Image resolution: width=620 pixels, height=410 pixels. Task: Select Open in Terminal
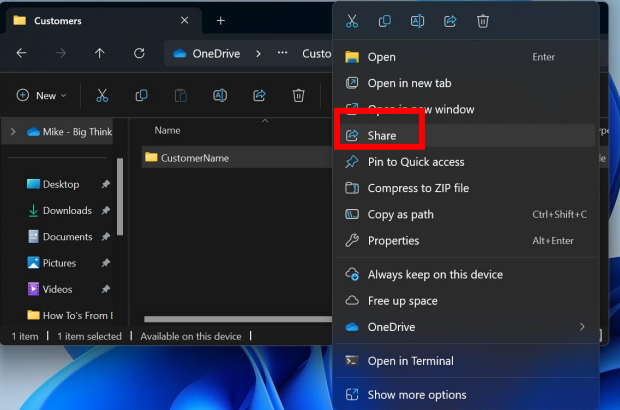[x=466, y=361]
